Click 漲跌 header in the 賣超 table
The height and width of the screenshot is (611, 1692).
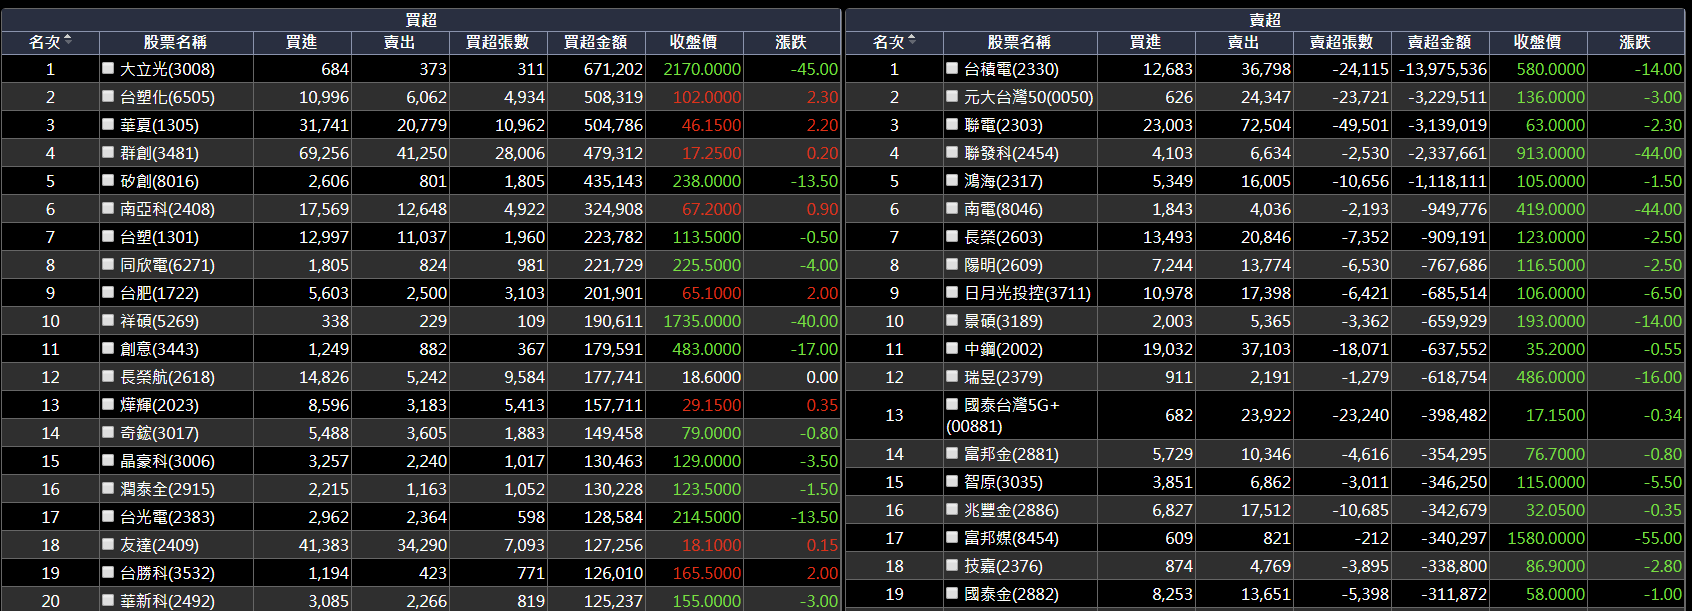pos(1636,42)
